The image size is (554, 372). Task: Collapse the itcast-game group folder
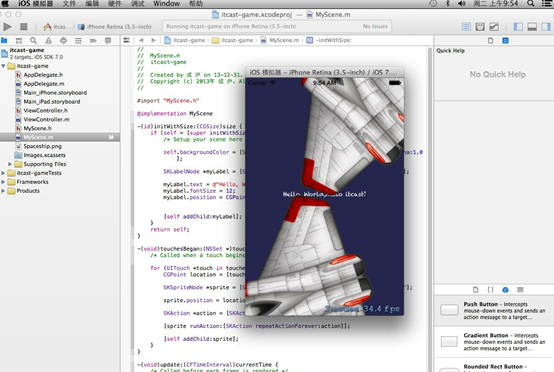coord(4,66)
